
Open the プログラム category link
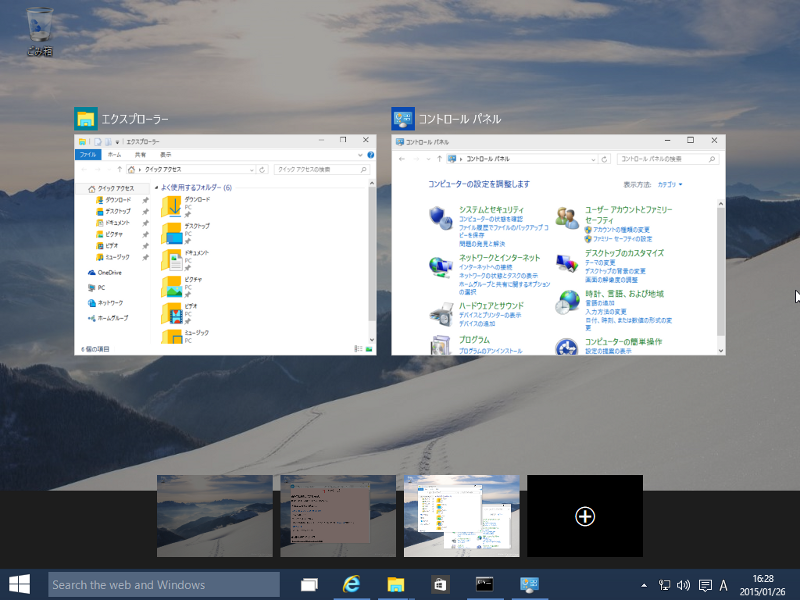[x=474, y=340]
